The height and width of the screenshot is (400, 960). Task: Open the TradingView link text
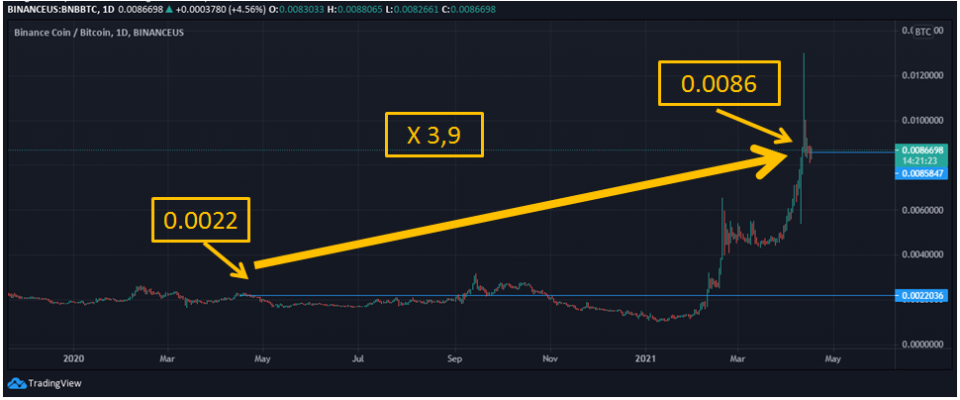[x=55, y=382]
